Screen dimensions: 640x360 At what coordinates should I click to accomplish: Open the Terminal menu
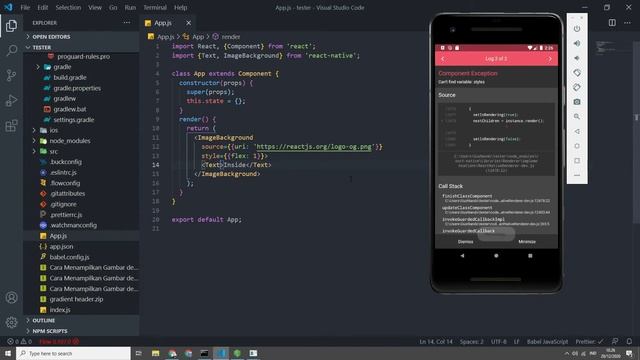click(x=155, y=7)
